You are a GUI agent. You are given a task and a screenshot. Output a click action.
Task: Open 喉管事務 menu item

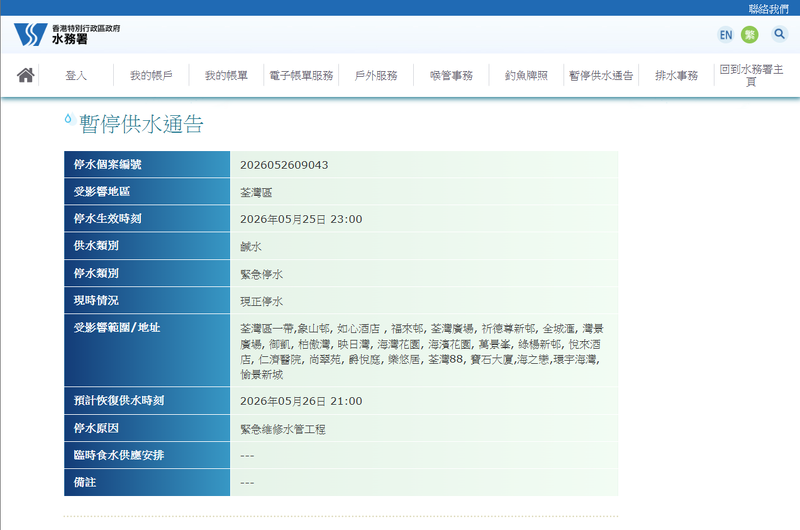[451, 75]
